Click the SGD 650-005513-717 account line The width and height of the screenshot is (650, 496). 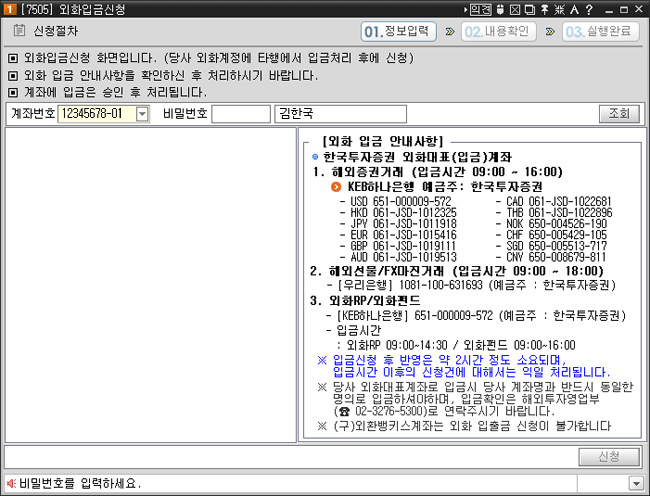click(551, 246)
